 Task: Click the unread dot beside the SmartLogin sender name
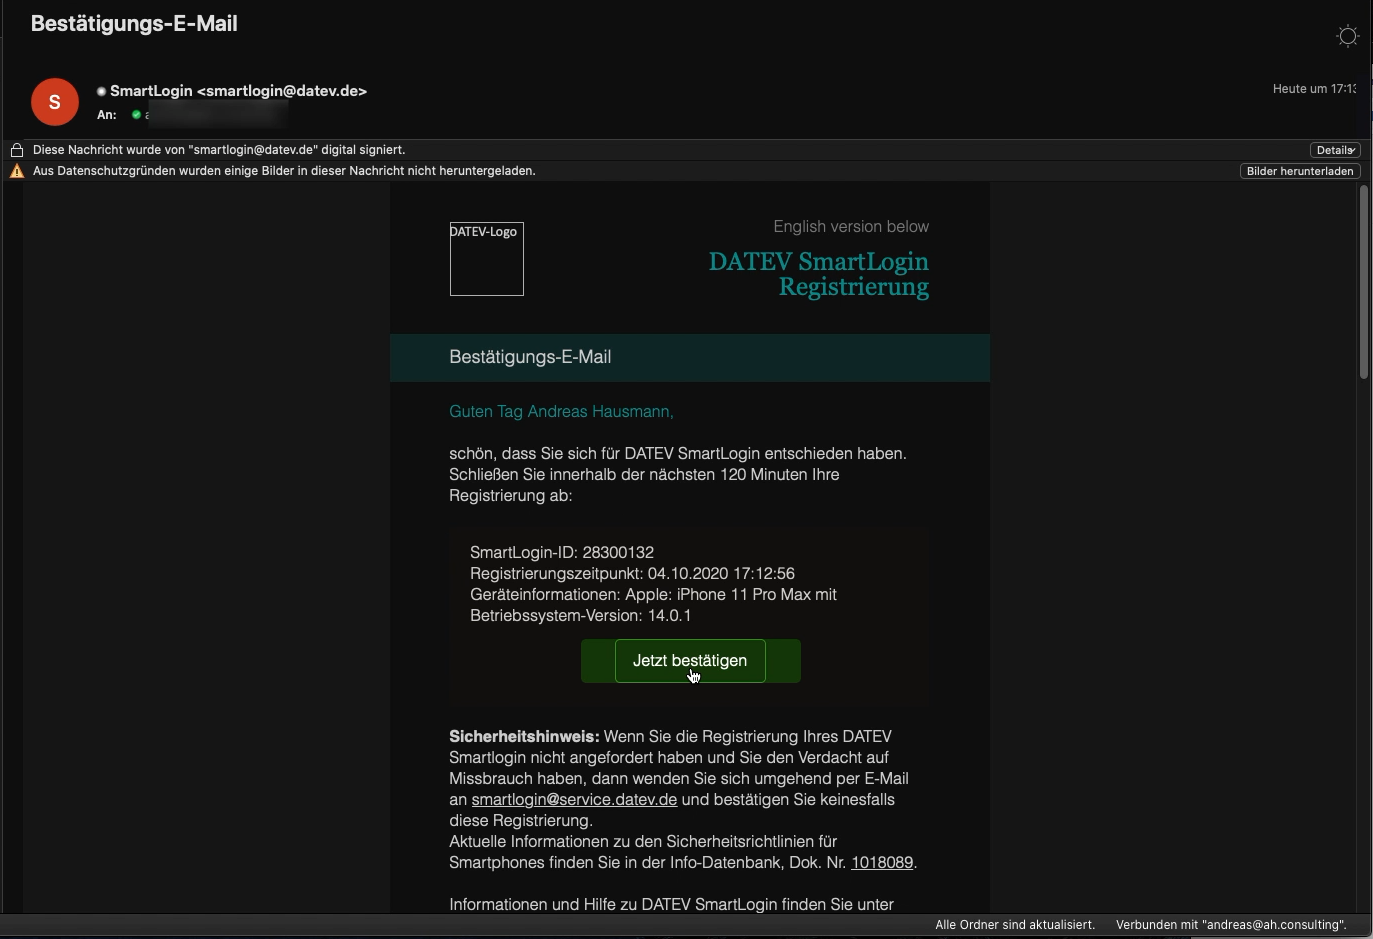(100, 91)
